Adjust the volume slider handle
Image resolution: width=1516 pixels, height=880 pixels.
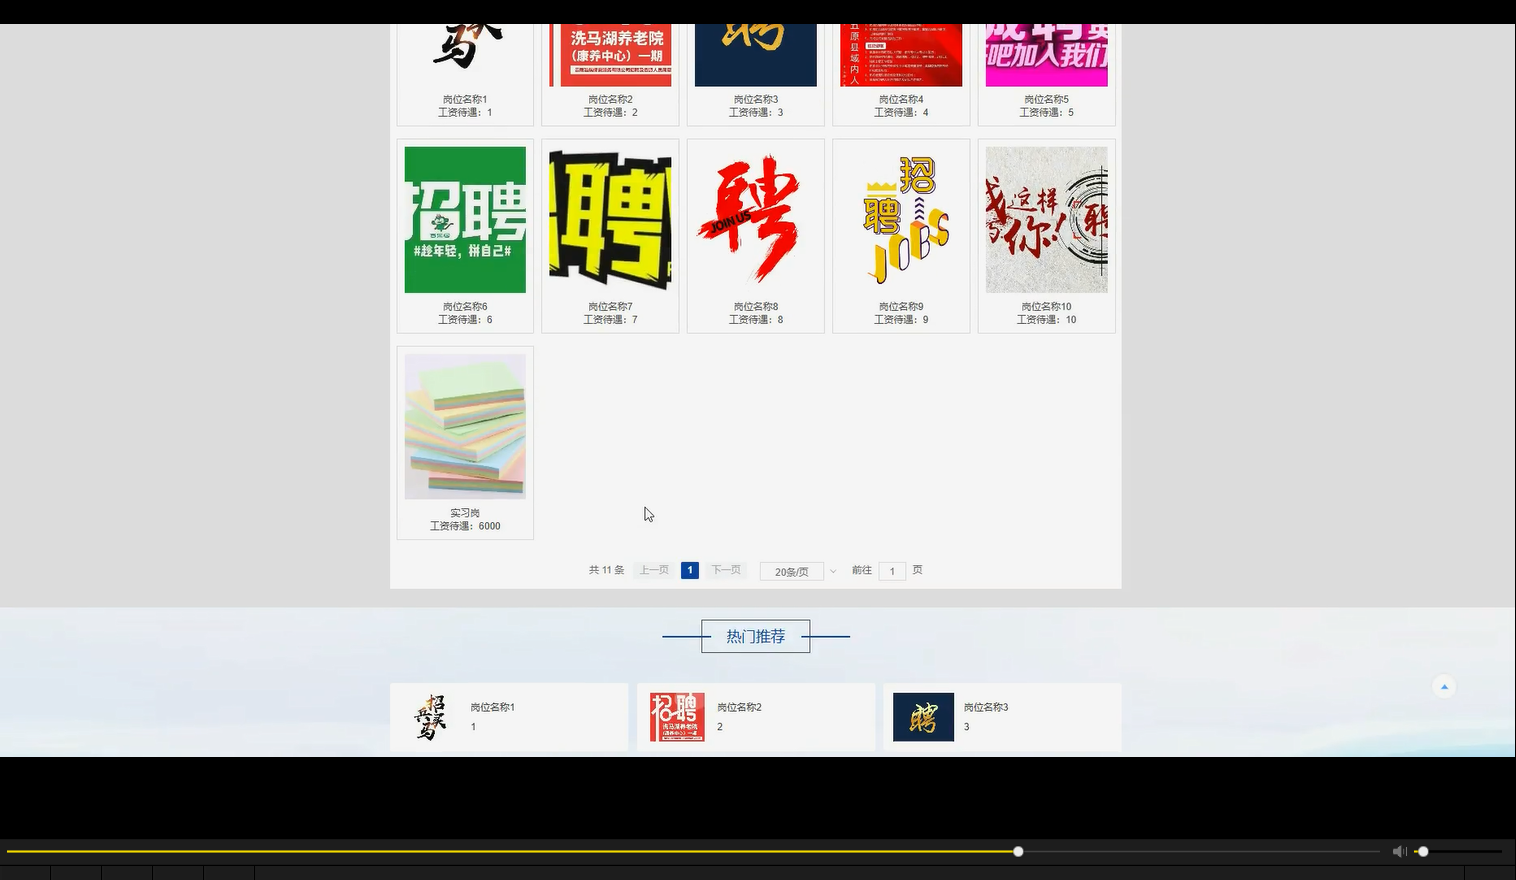(x=1423, y=851)
